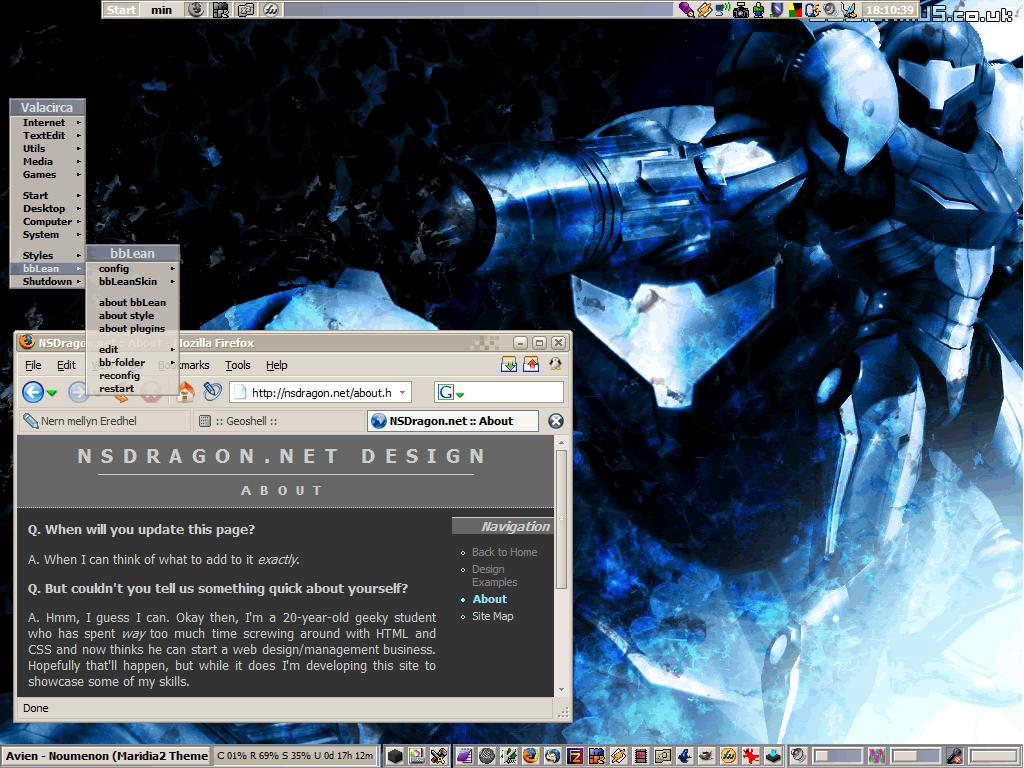Screen dimensions: 1024x768
Task: Click the paperclip icon beside the home button
Action: pos(213,391)
